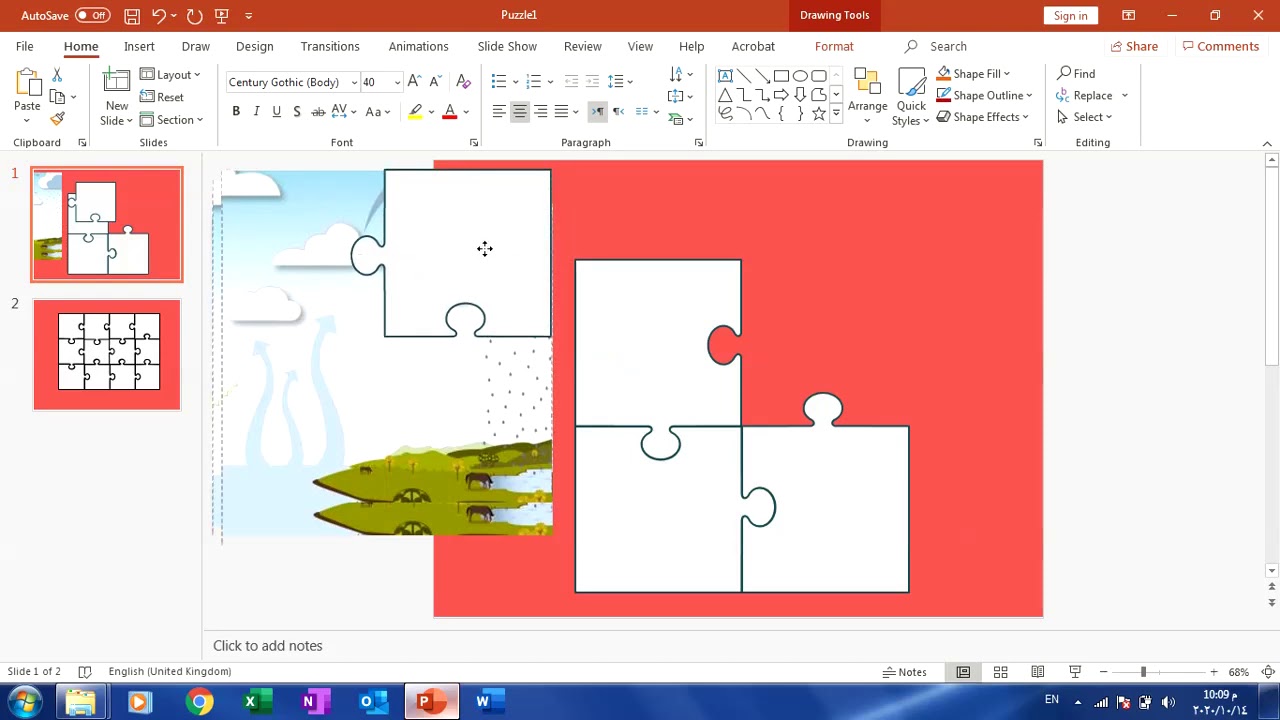The height and width of the screenshot is (720, 1280).
Task: Start Slide Show icon in status bar
Action: (1075, 672)
